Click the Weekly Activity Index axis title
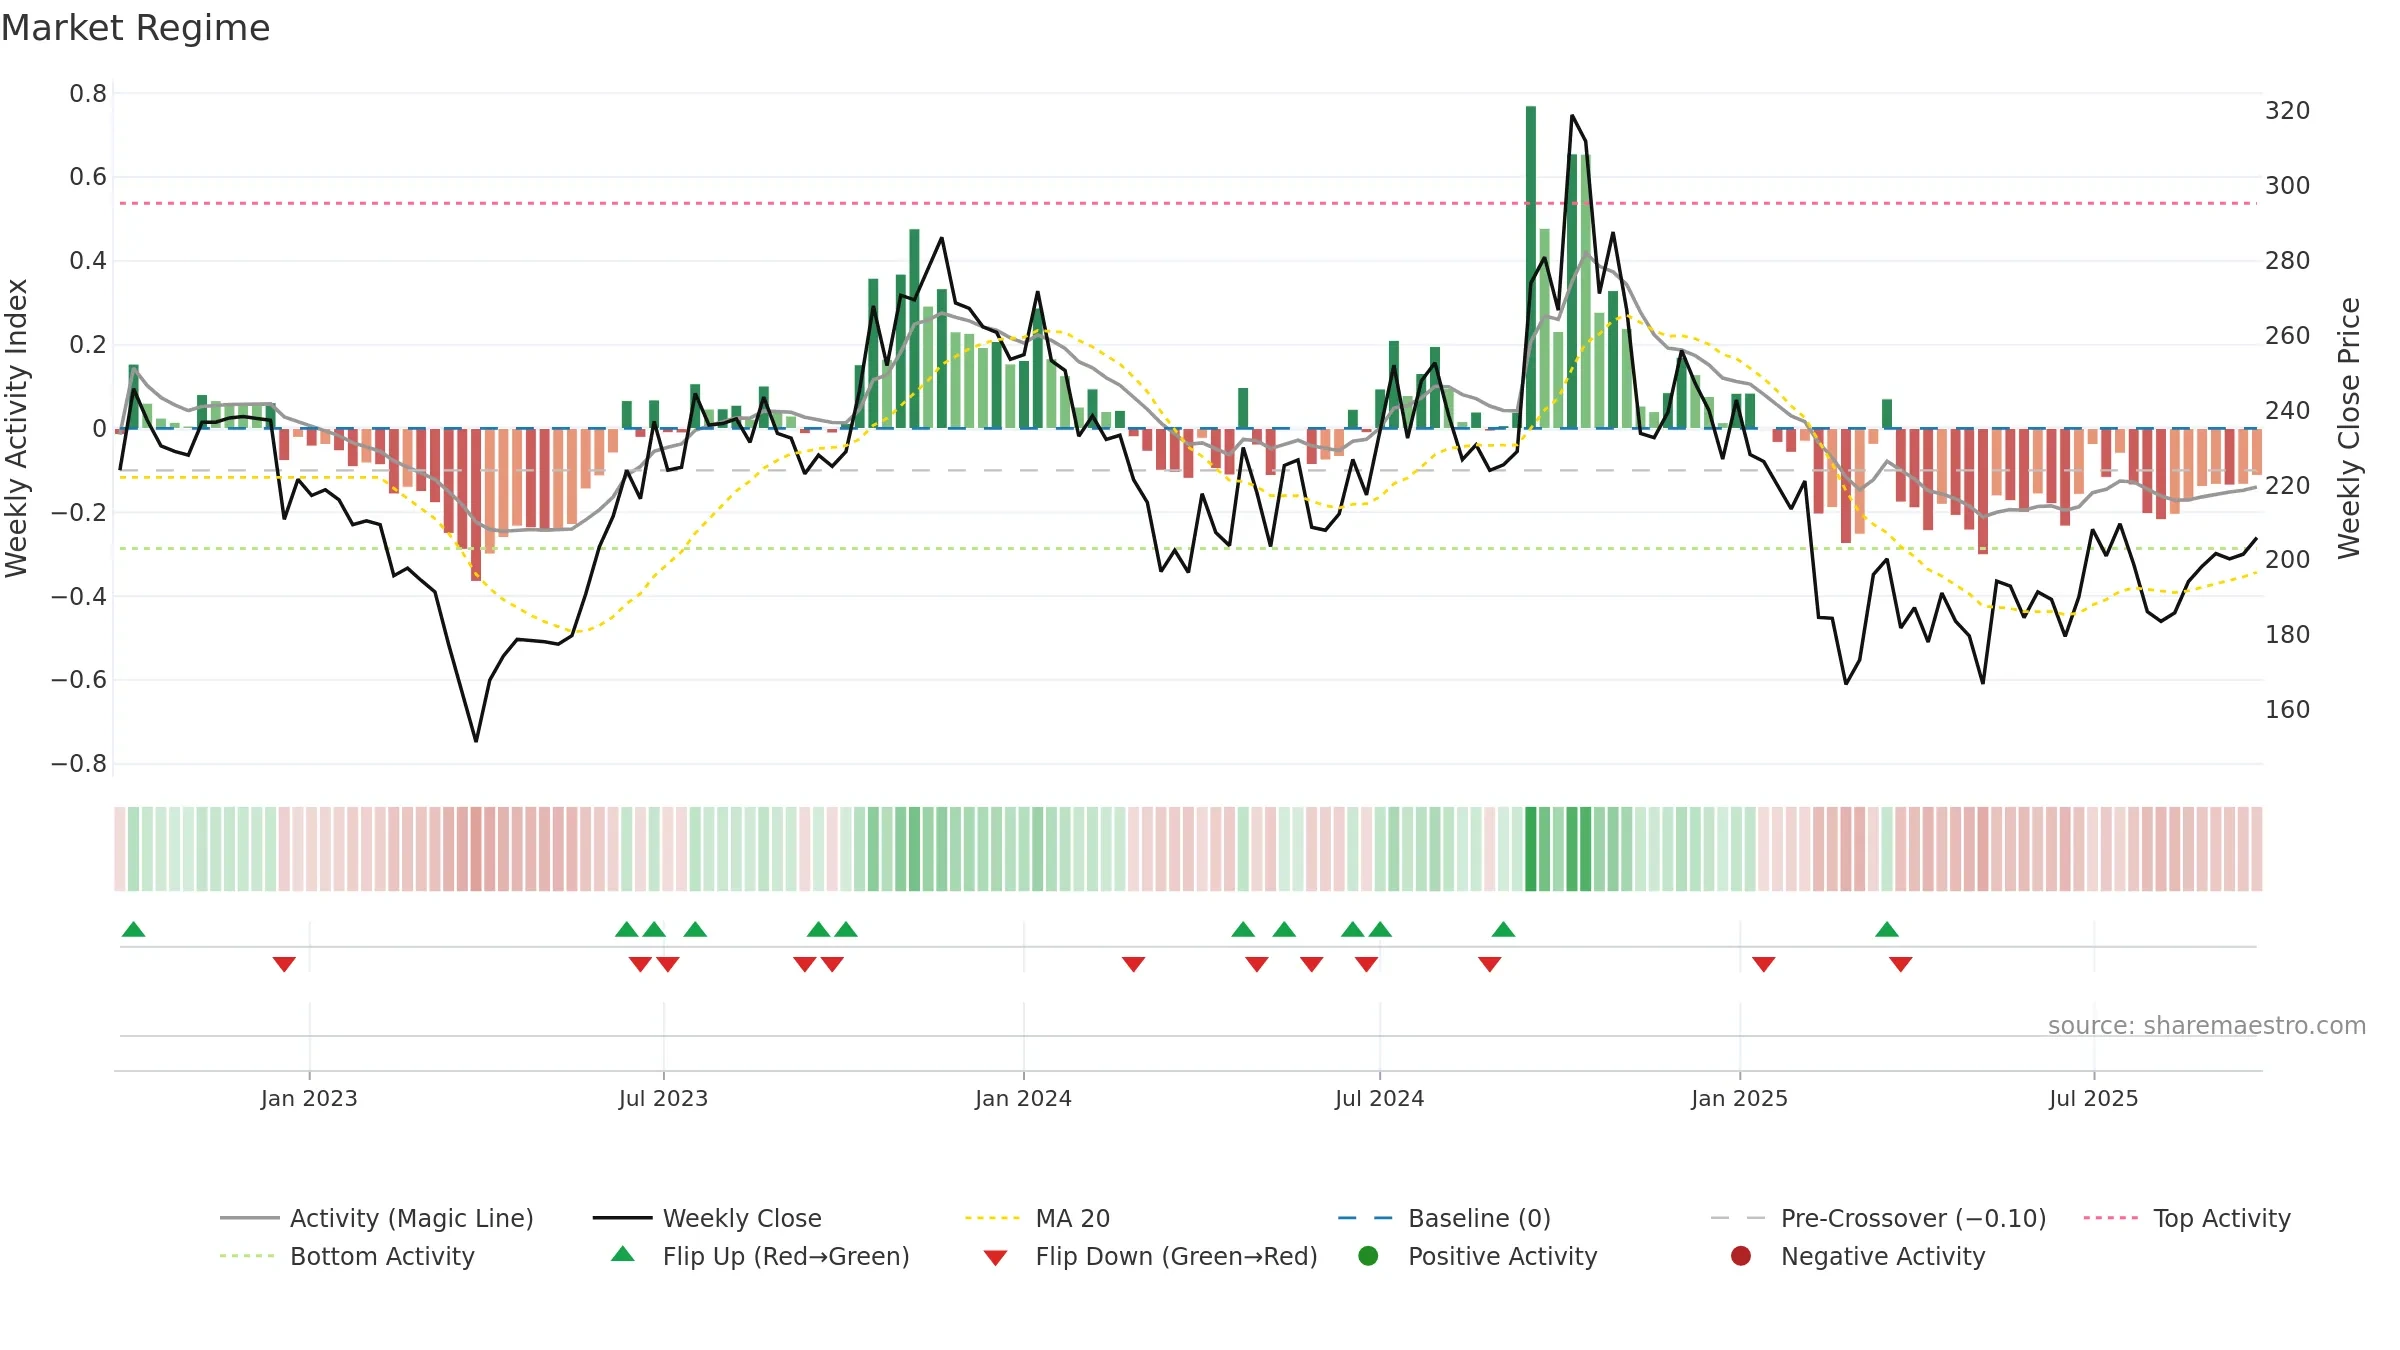This screenshot has height=1350, width=2400. [16, 428]
